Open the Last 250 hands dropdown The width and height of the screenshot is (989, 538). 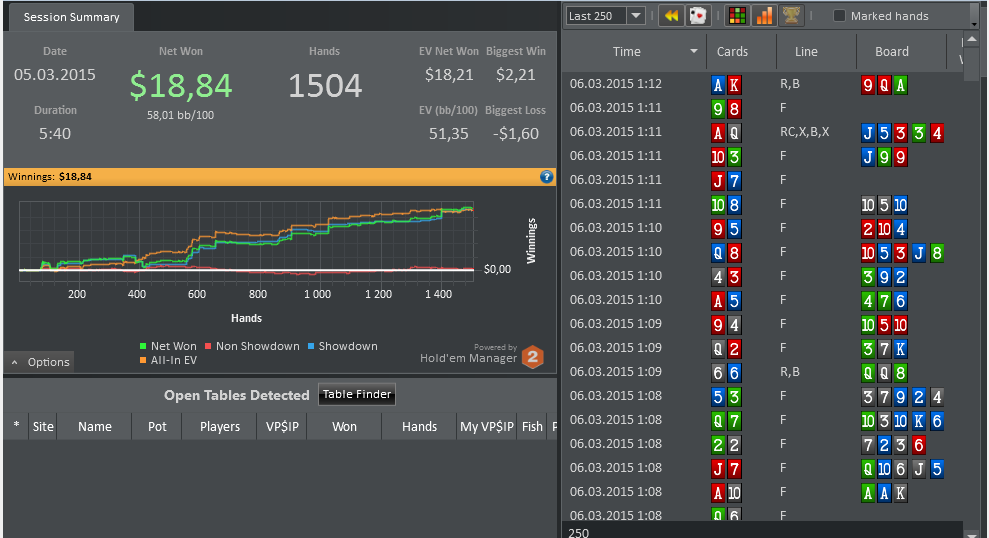pos(636,16)
